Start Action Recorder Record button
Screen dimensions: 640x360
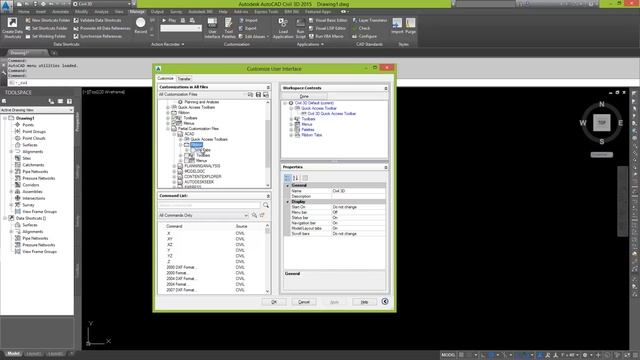[x=140, y=25]
